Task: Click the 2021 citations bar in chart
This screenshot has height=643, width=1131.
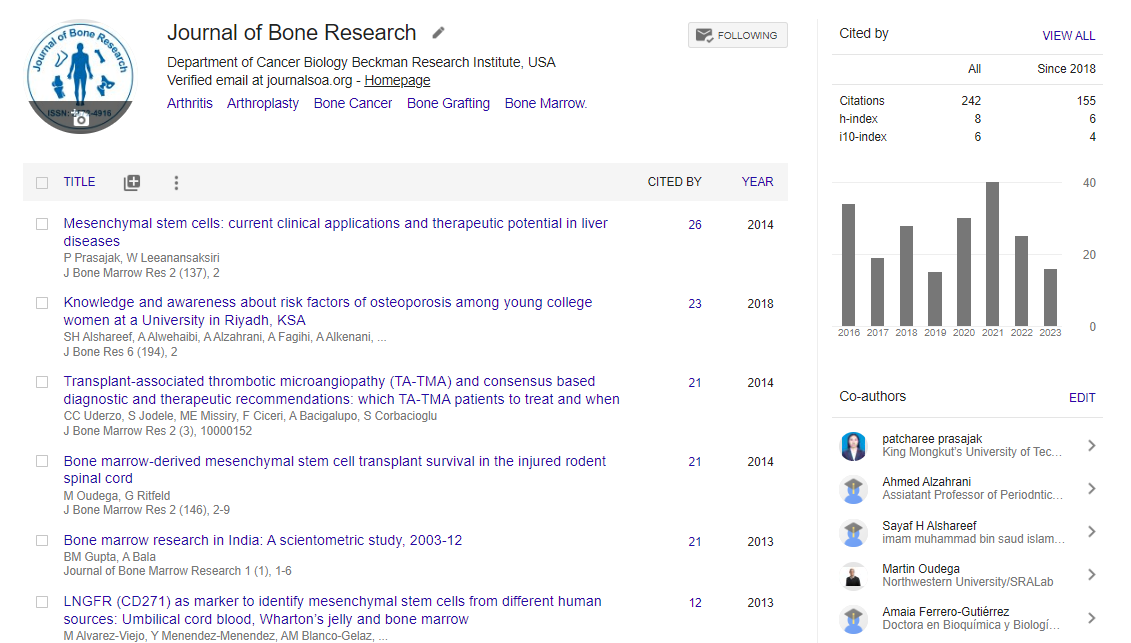Action: pos(992,254)
